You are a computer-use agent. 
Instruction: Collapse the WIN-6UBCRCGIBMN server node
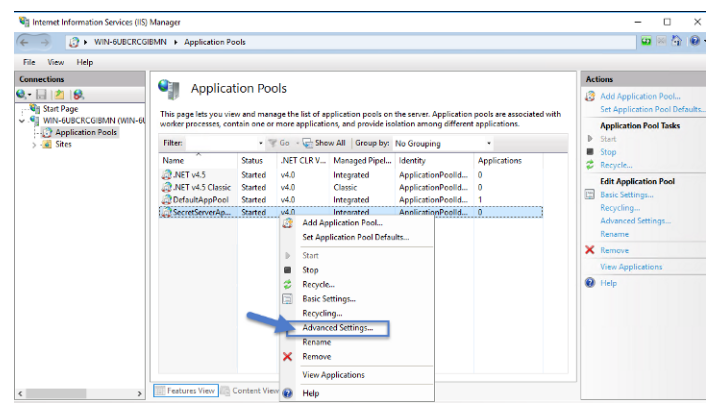click(22, 121)
